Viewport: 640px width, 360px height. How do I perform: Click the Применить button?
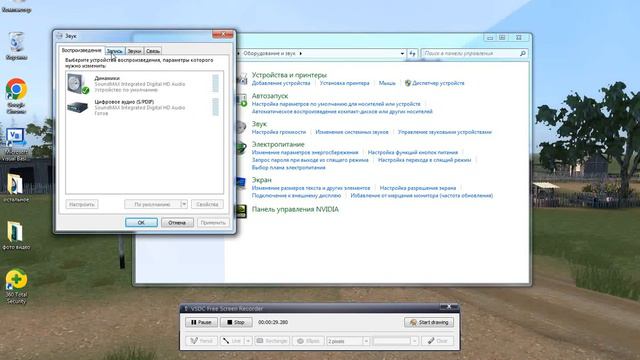point(213,222)
